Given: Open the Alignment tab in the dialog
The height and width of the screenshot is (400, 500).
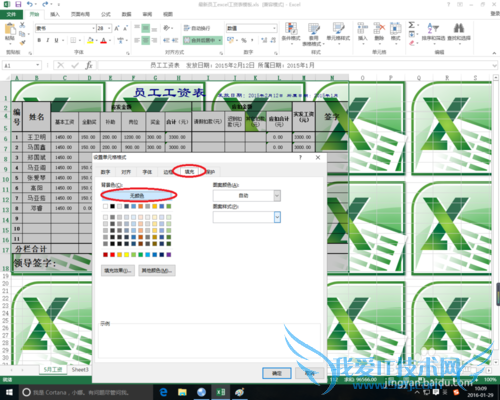Looking at the screenshot, I should [126, 172].
